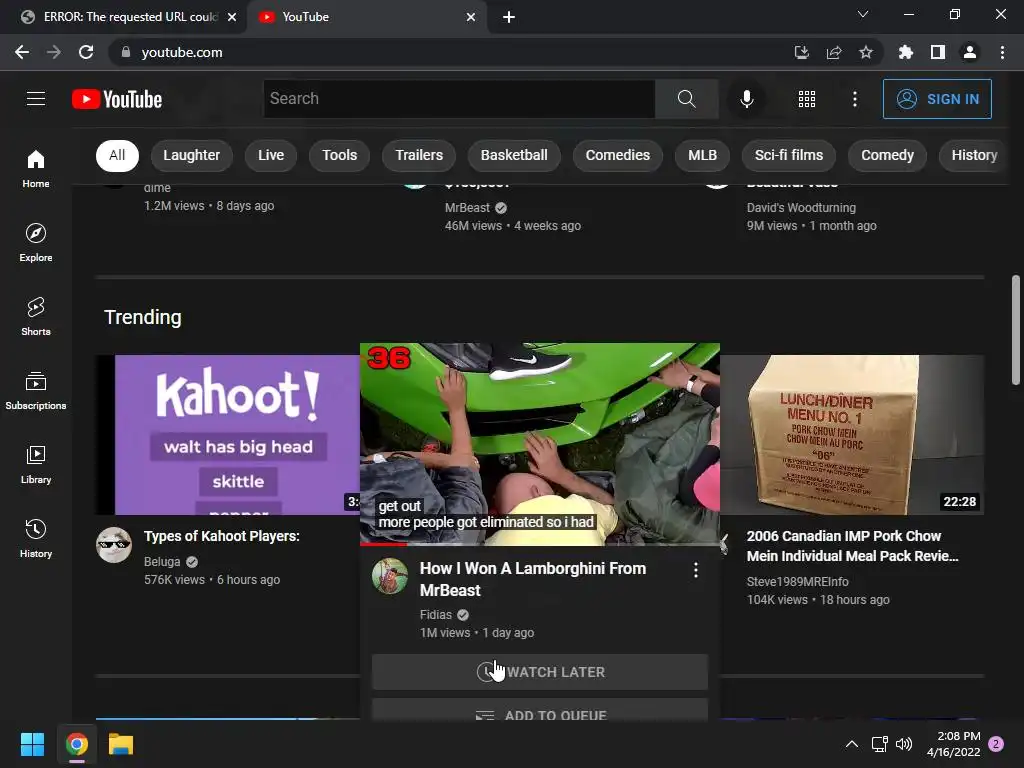Viewport: 1024px width, 768px height.
Task: Open YouTube settings three-dot menu
Action: pos(854,99)
